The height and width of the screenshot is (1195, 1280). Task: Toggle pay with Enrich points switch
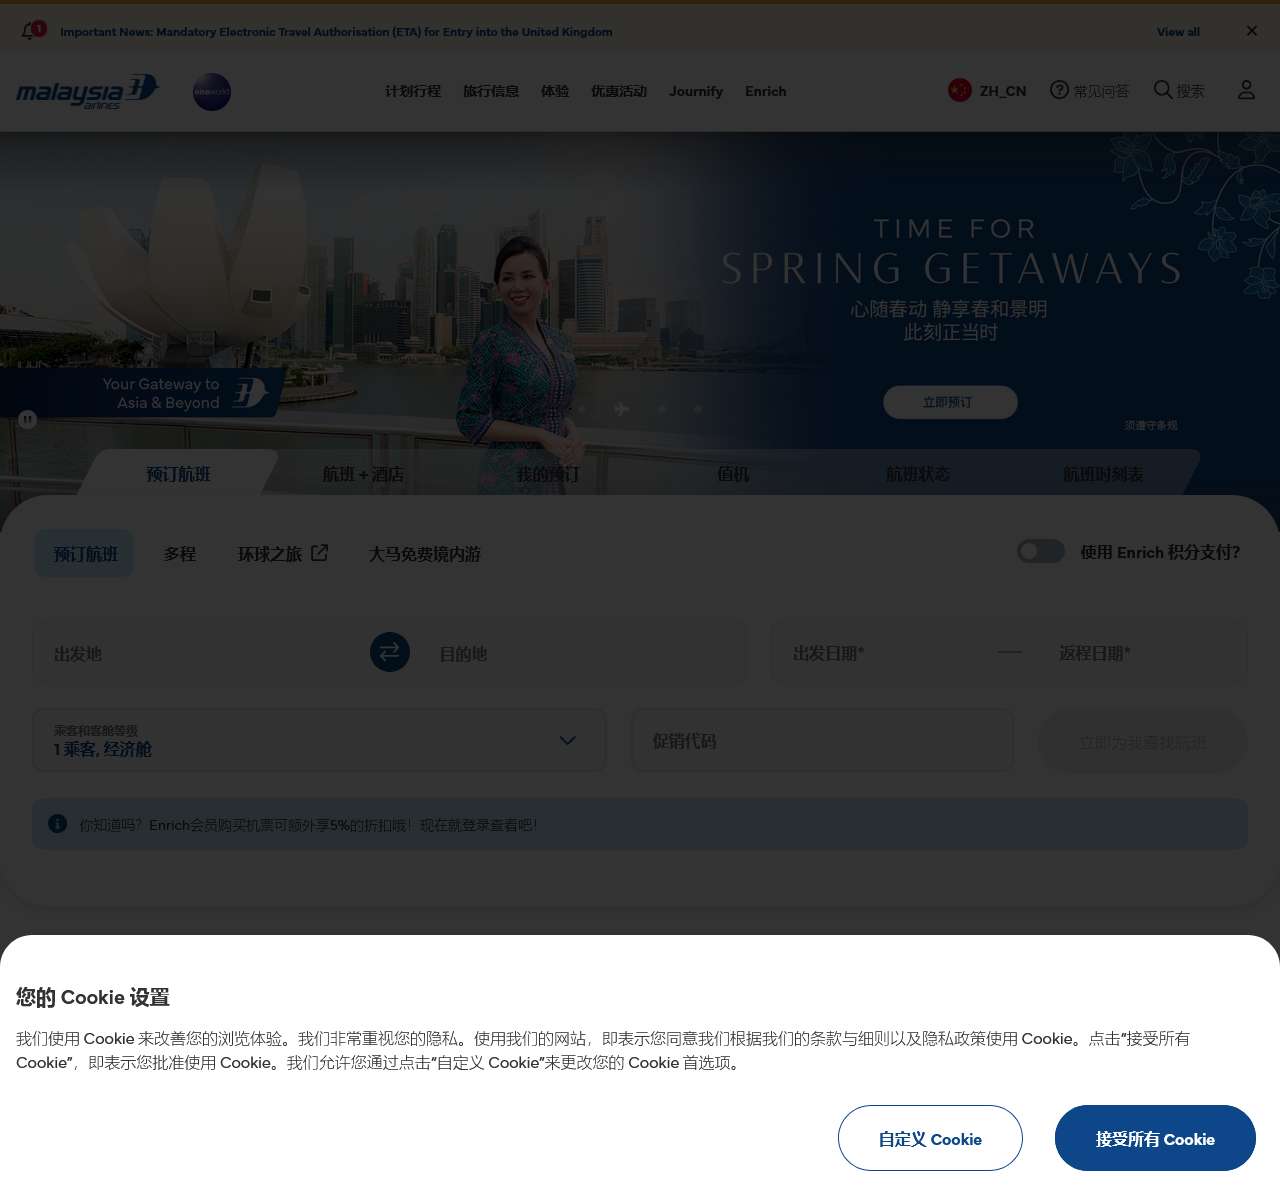point(1040,551)
